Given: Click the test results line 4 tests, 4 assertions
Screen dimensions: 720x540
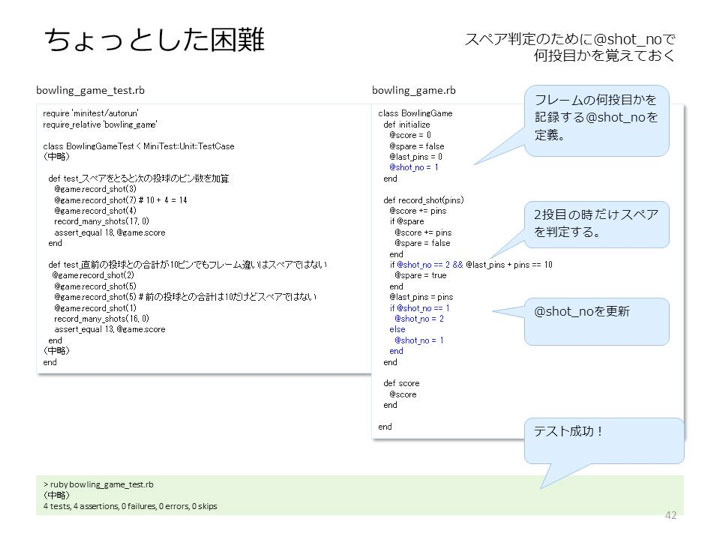Looking at the screenshot, I should (130, 506).
